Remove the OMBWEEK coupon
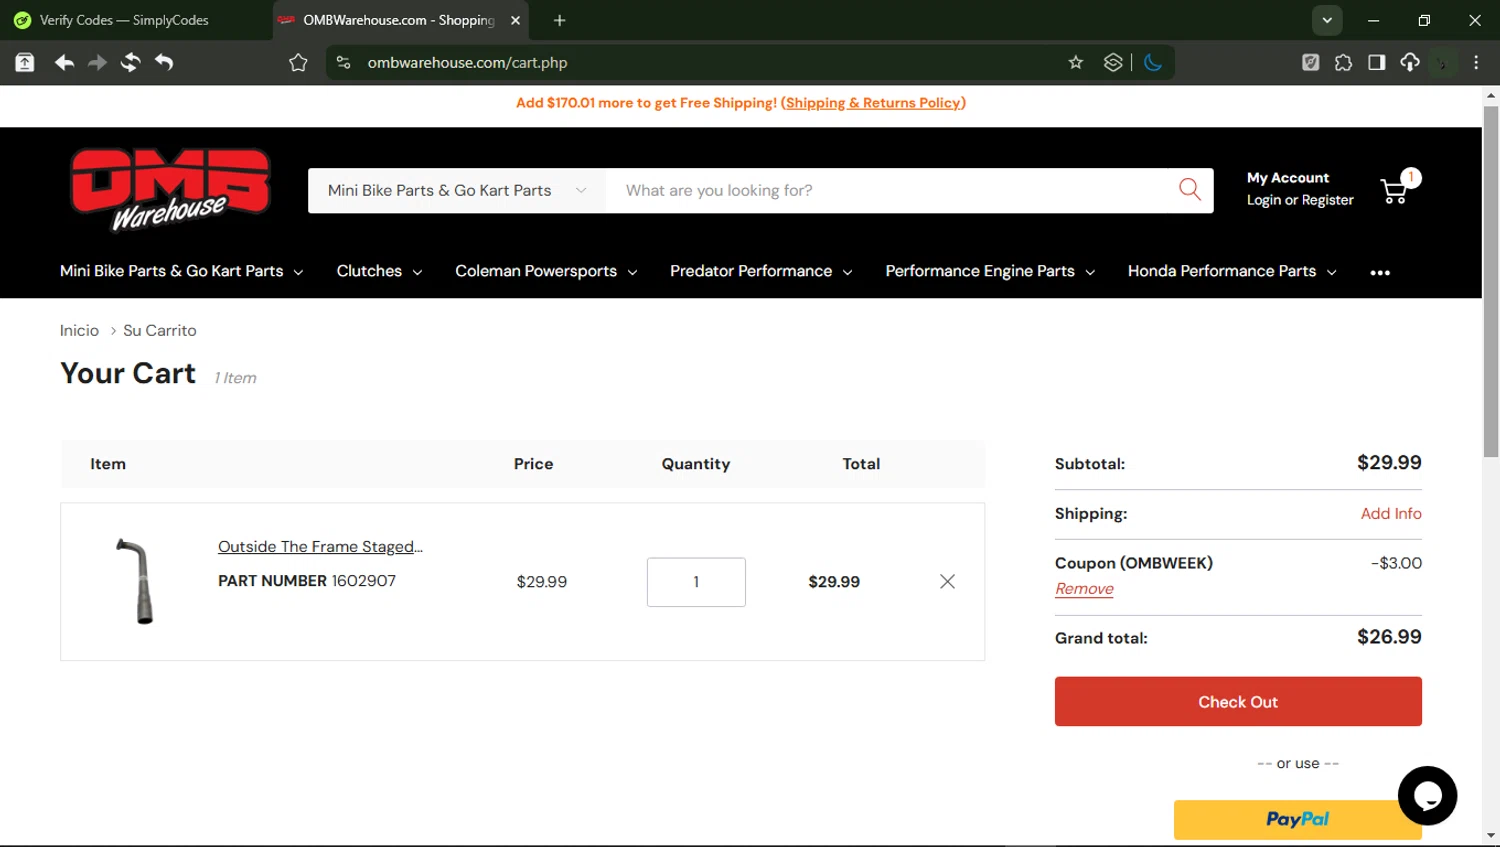Image resolution: width=1500 pixels, height=847 pixels. click(x=1084, y=589)
